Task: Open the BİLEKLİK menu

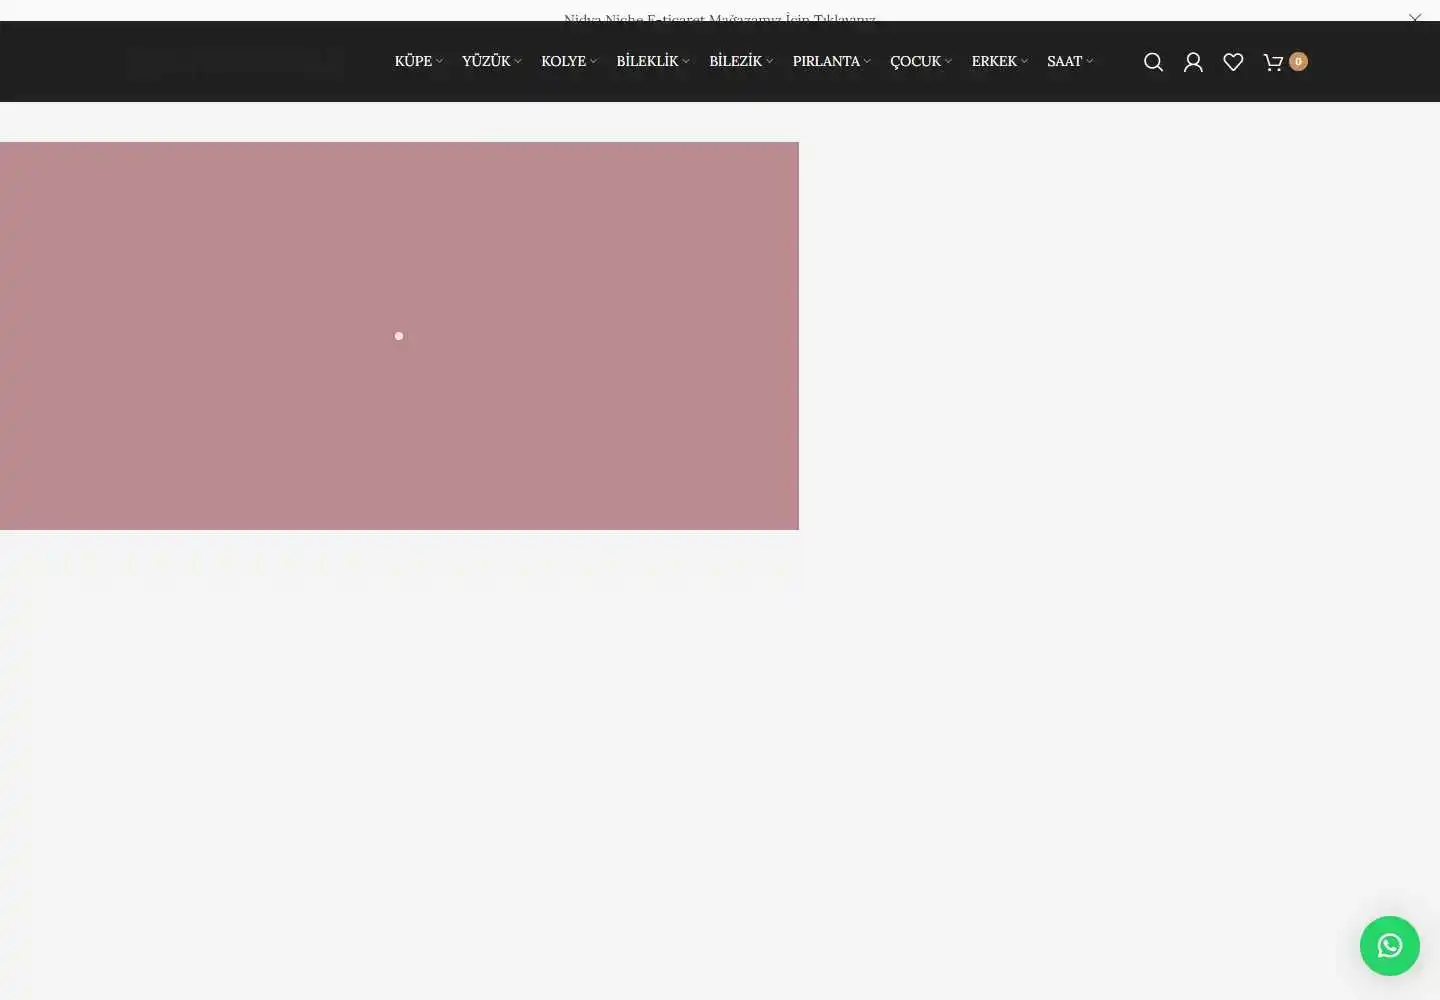Action: [x=647, y=61]
